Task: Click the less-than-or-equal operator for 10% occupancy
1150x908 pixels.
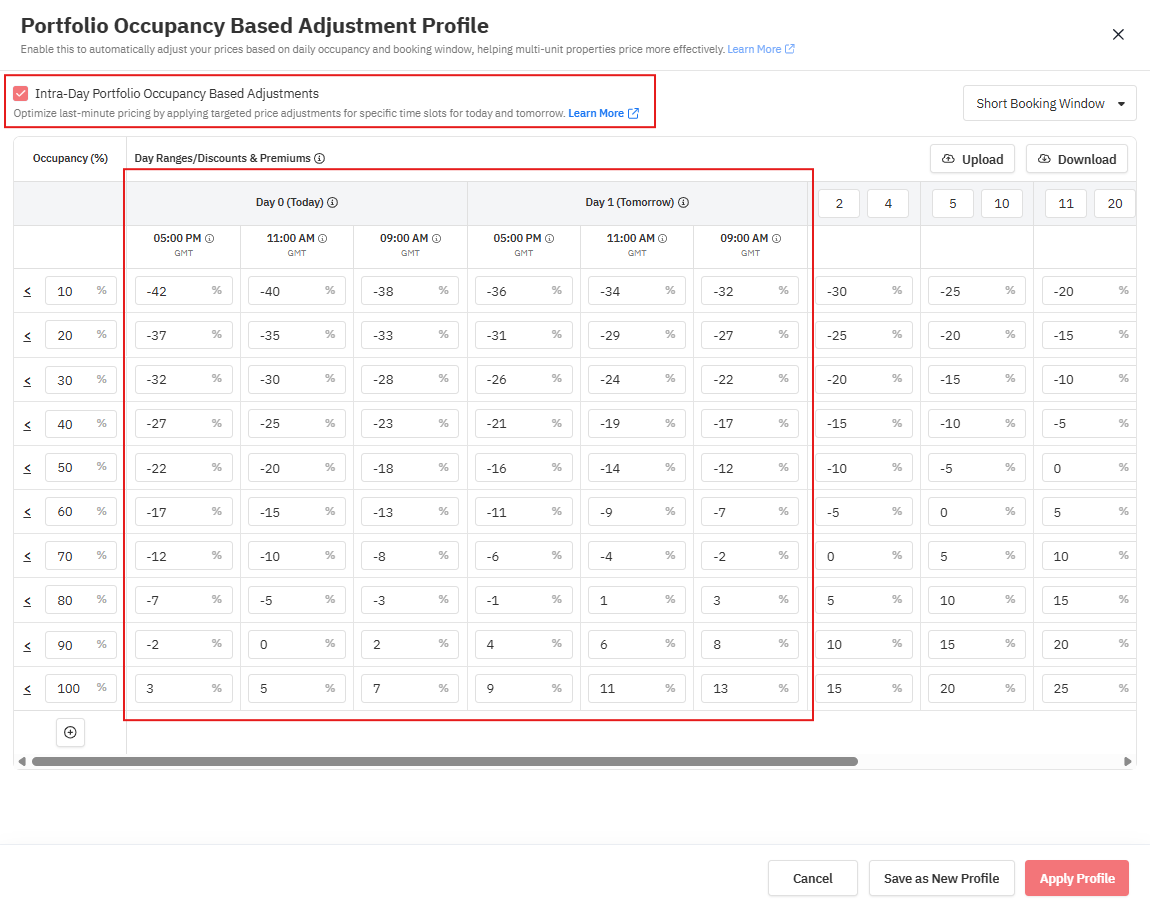Action: pos(27,291)
